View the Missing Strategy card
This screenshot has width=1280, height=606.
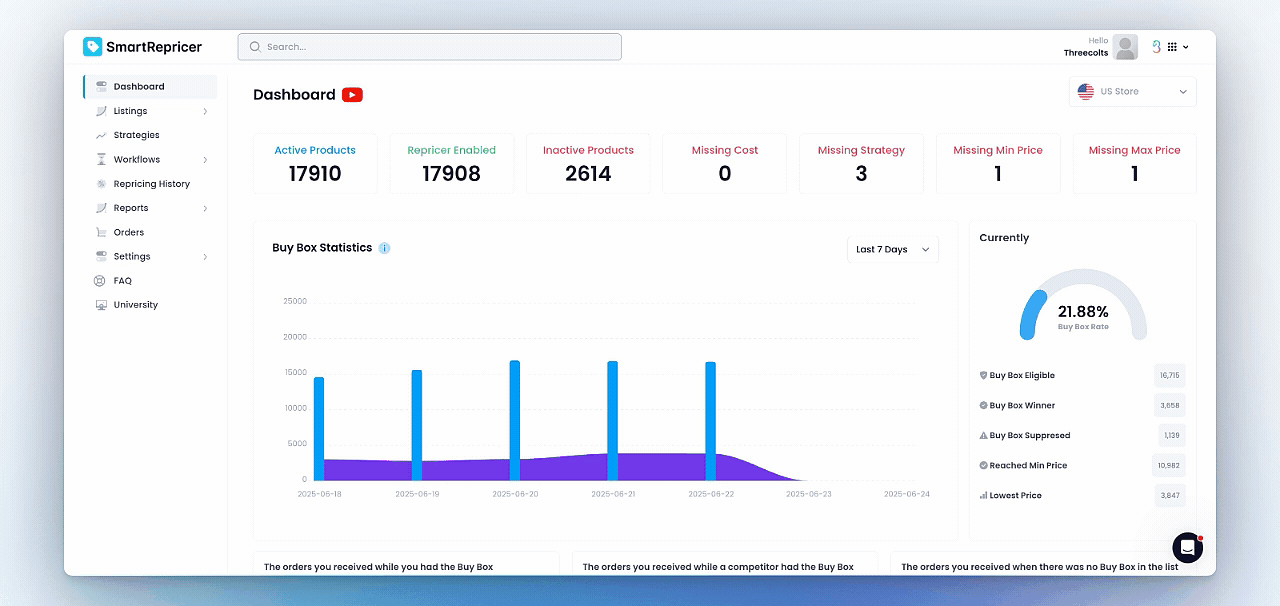[861, 163]
